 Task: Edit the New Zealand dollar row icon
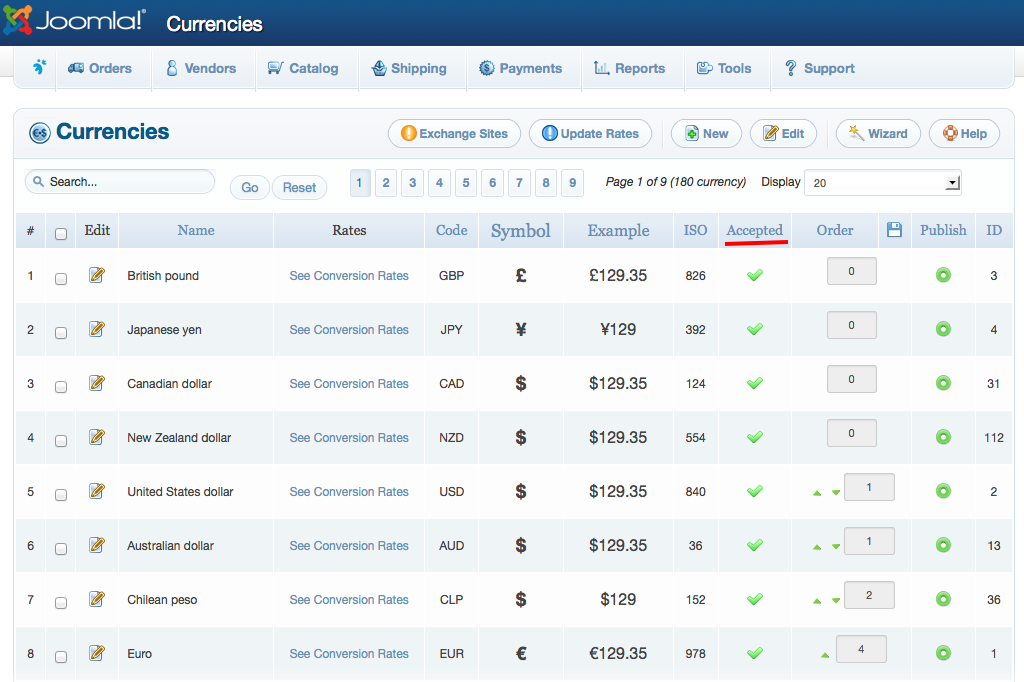(97, 436)
